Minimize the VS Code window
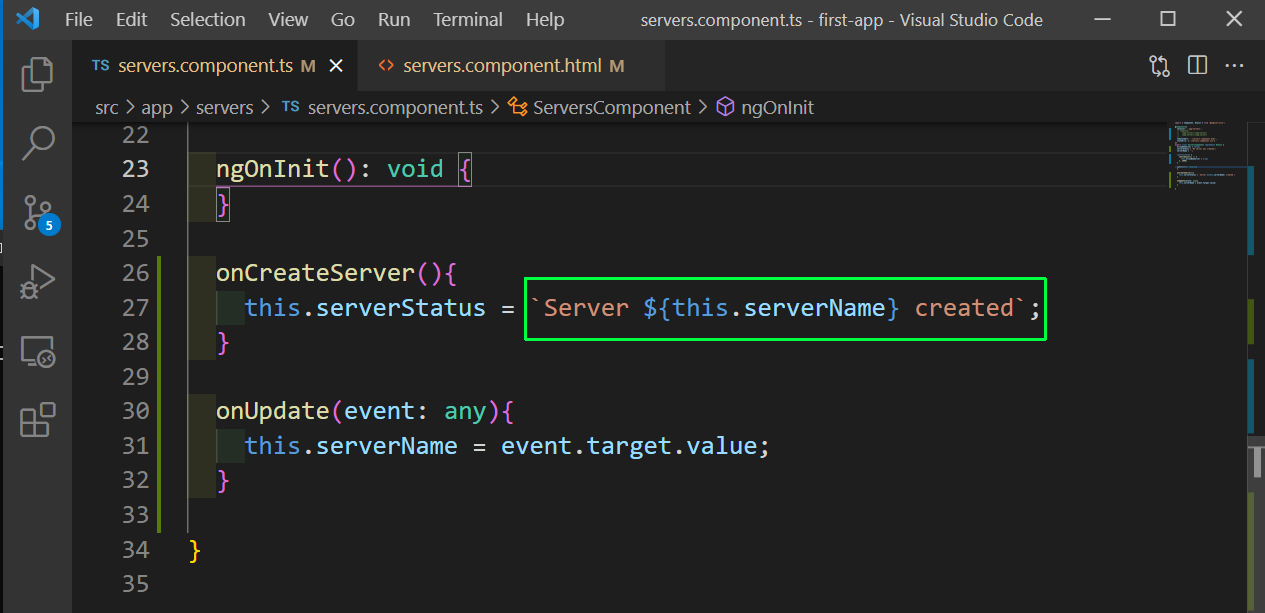This screenshot has width=1265, height=613. pyautogui.click(x=1102, y=19)
